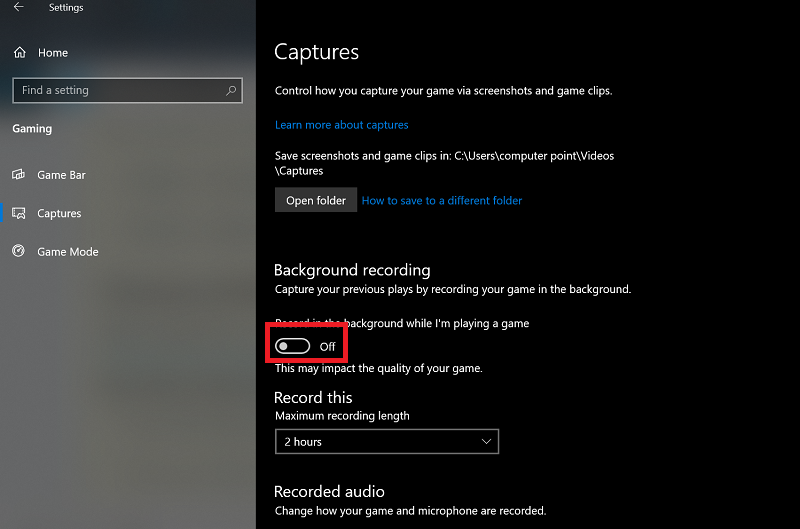This screenshot has height=529, width=800.
Task: Open the captures folder button
Action: [x=316, y=200]
